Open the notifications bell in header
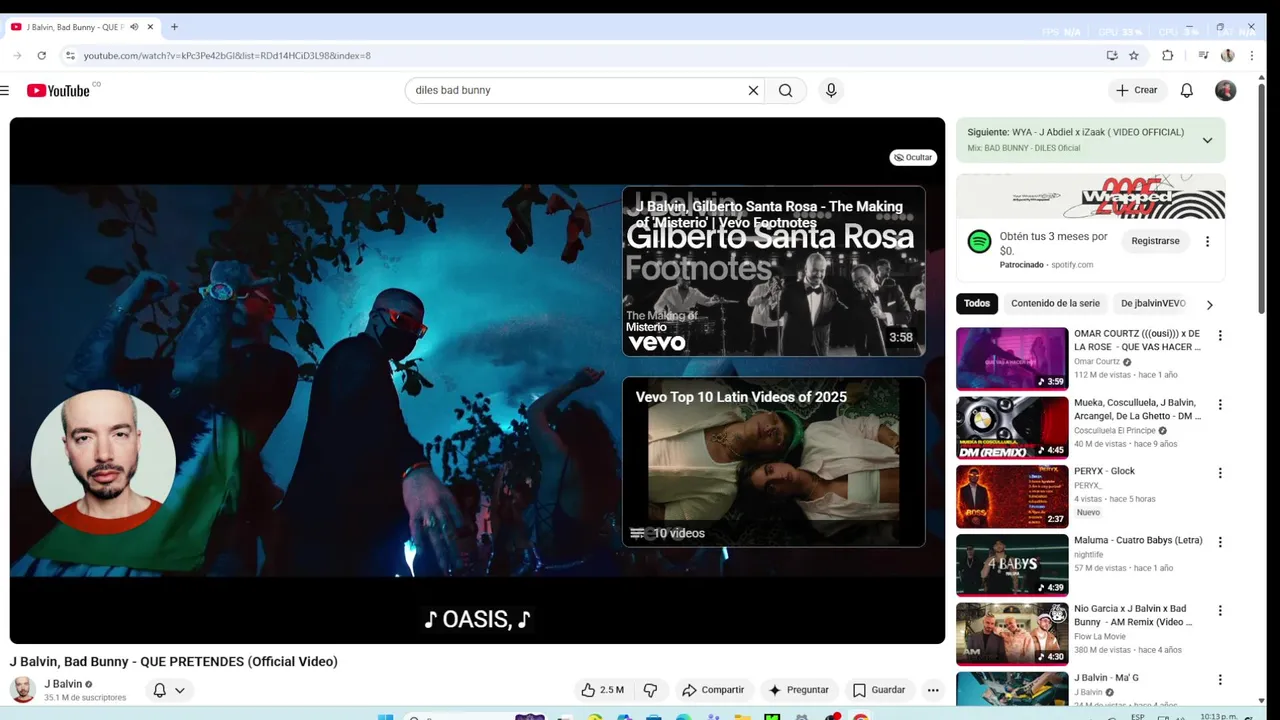Screen dimensions: 1280x720 click(1187, 90)
